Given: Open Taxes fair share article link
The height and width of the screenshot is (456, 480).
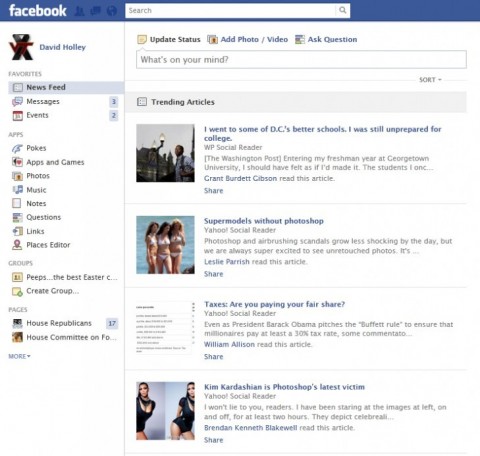Looking at the screenshot, I should [274, 304].
